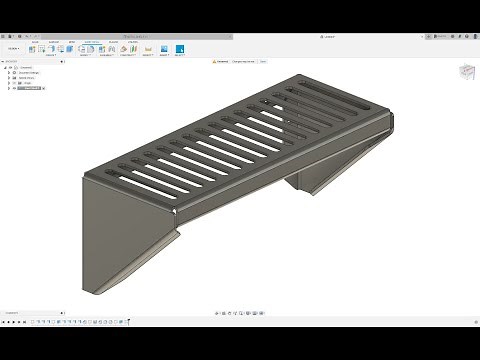Screen dimensions: 480x360
Task: Switch to the Utilities toolbar tab
Action: point(133,42)
